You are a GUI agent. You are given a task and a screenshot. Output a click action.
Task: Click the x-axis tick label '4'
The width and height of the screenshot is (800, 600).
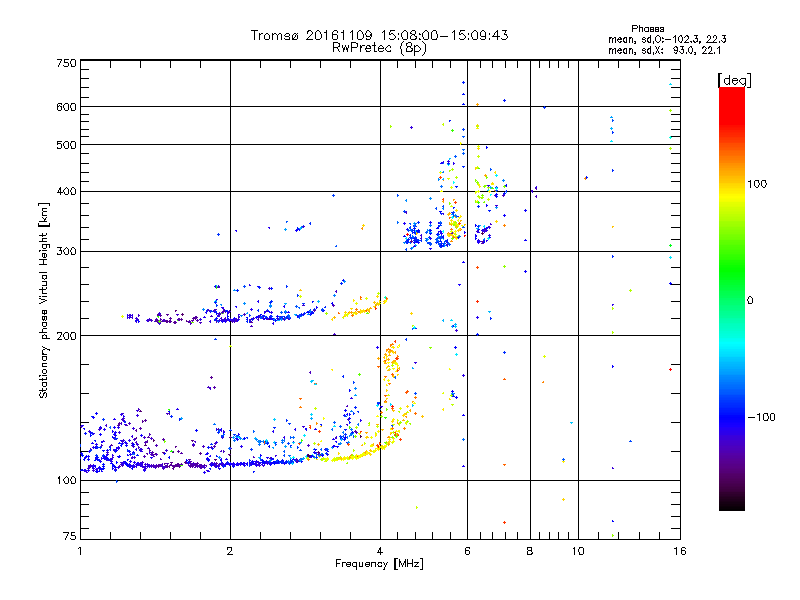pos(380,551)
